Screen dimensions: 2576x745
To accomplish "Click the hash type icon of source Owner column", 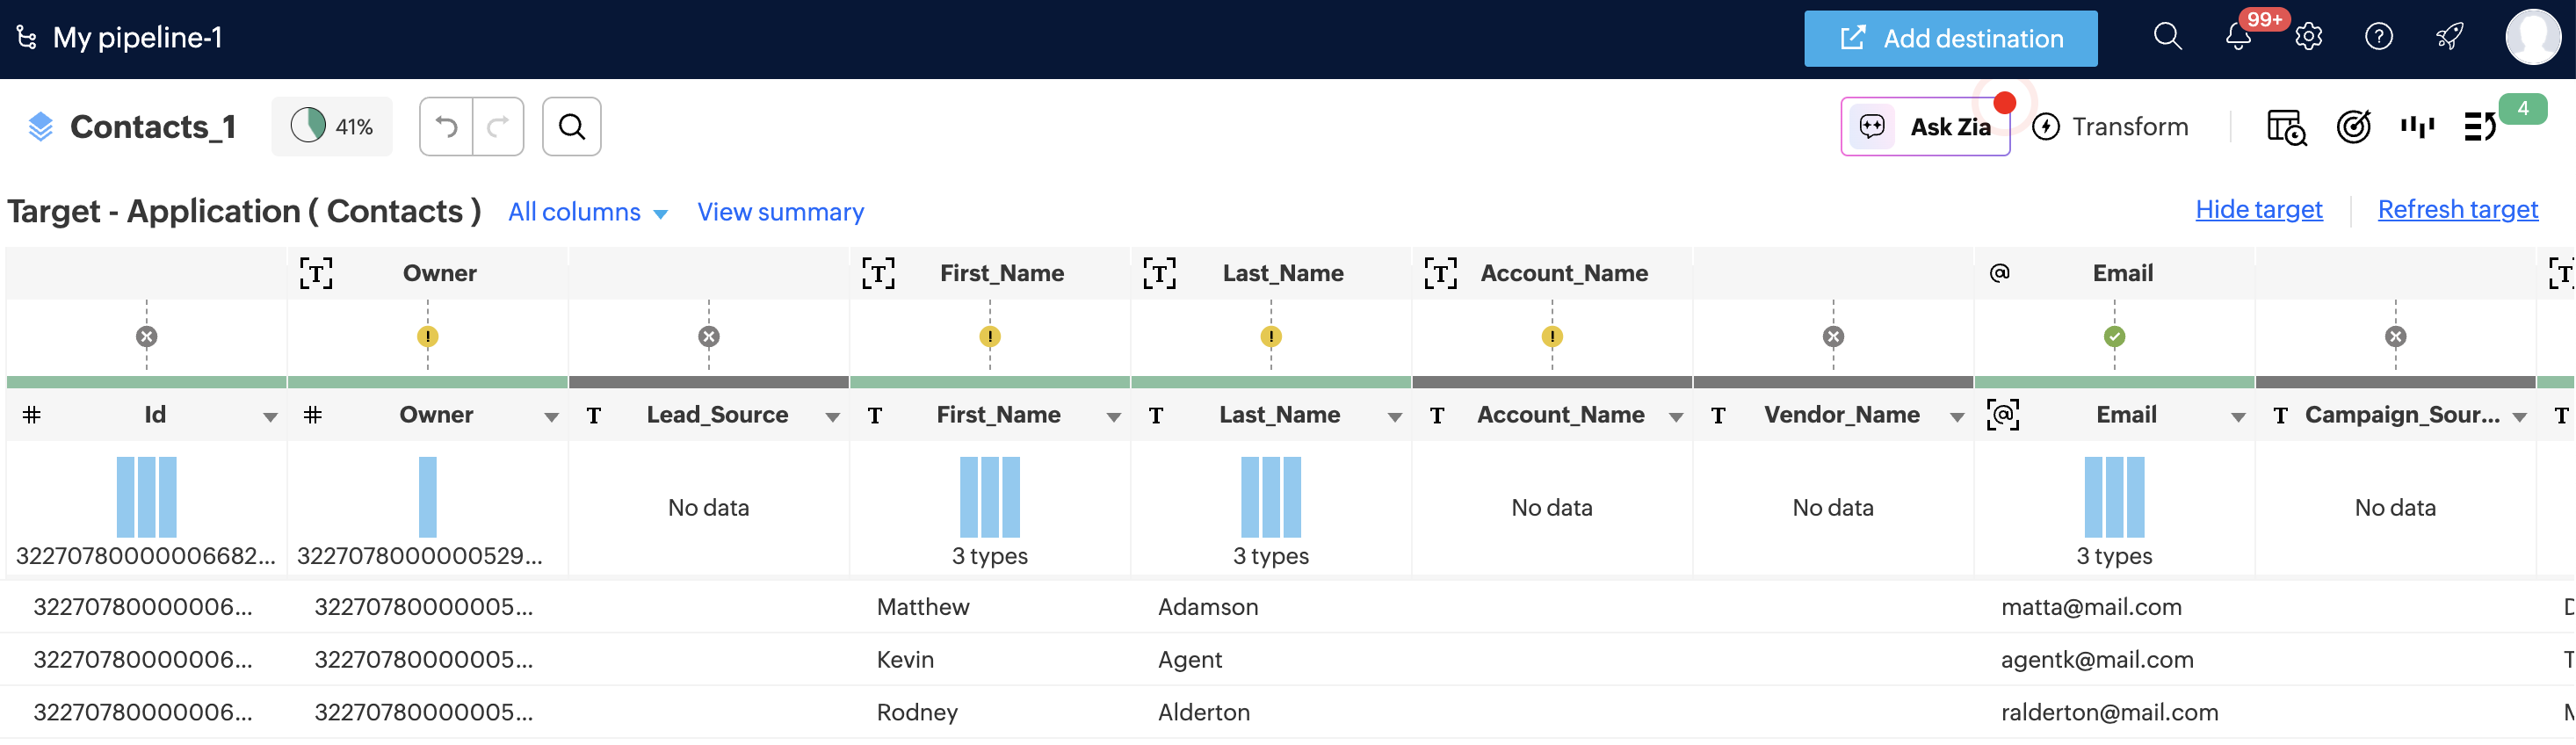I will (313, 415).
